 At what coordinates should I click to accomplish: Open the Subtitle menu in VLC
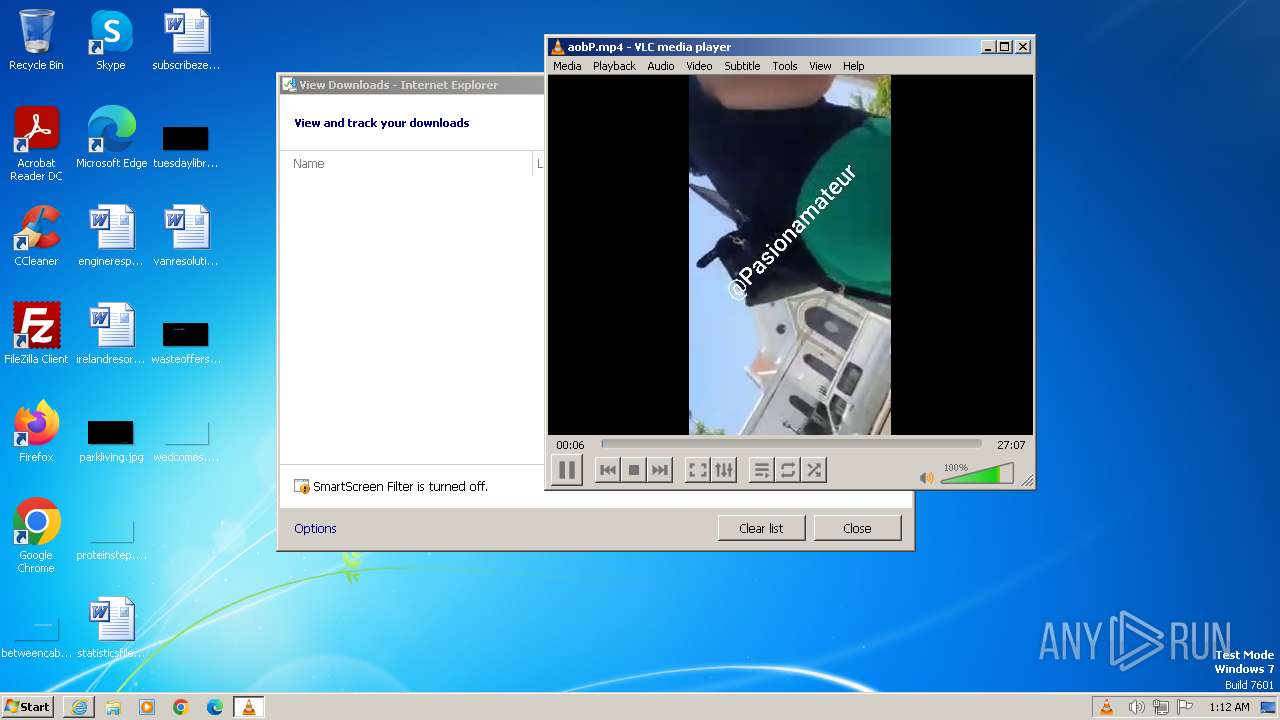(742, 66)
